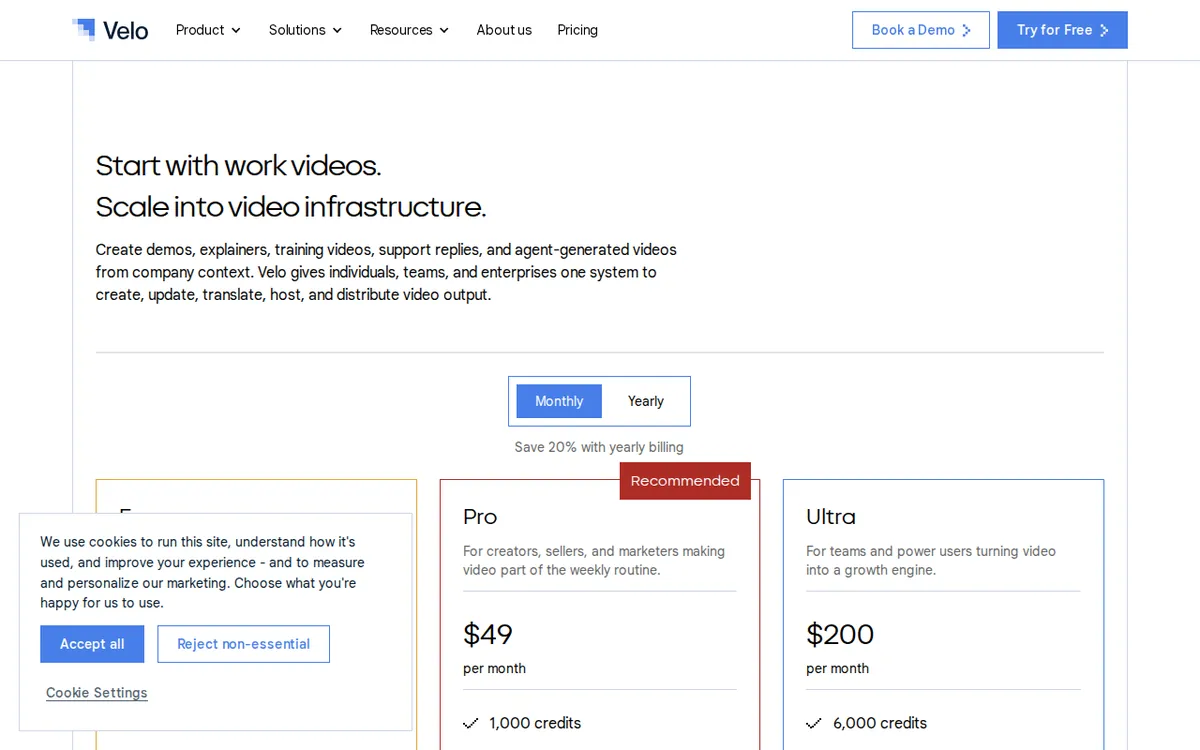Open the Solutions dropdown menu
This screenshot has width=1200, height=750.
305,30
